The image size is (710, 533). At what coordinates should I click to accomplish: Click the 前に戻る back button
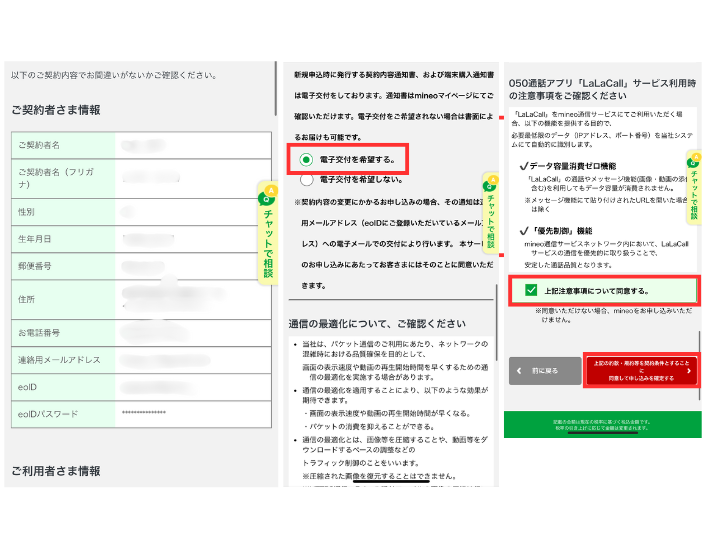[x=545, y=370]
